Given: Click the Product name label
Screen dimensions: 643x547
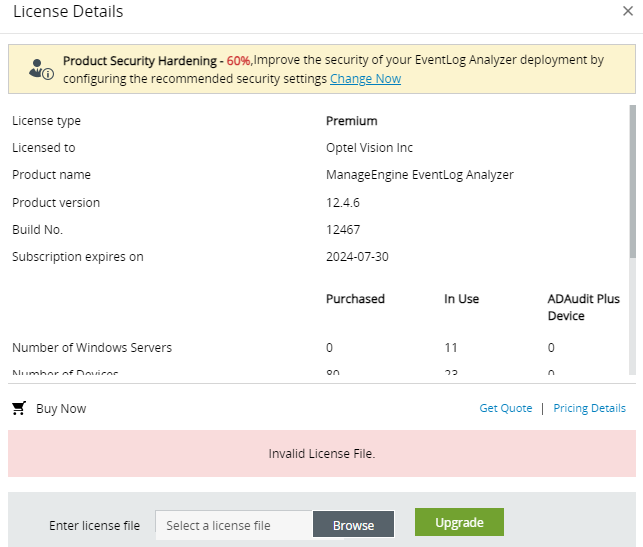Looking at the screenshot, I should (x=51, y=175).
